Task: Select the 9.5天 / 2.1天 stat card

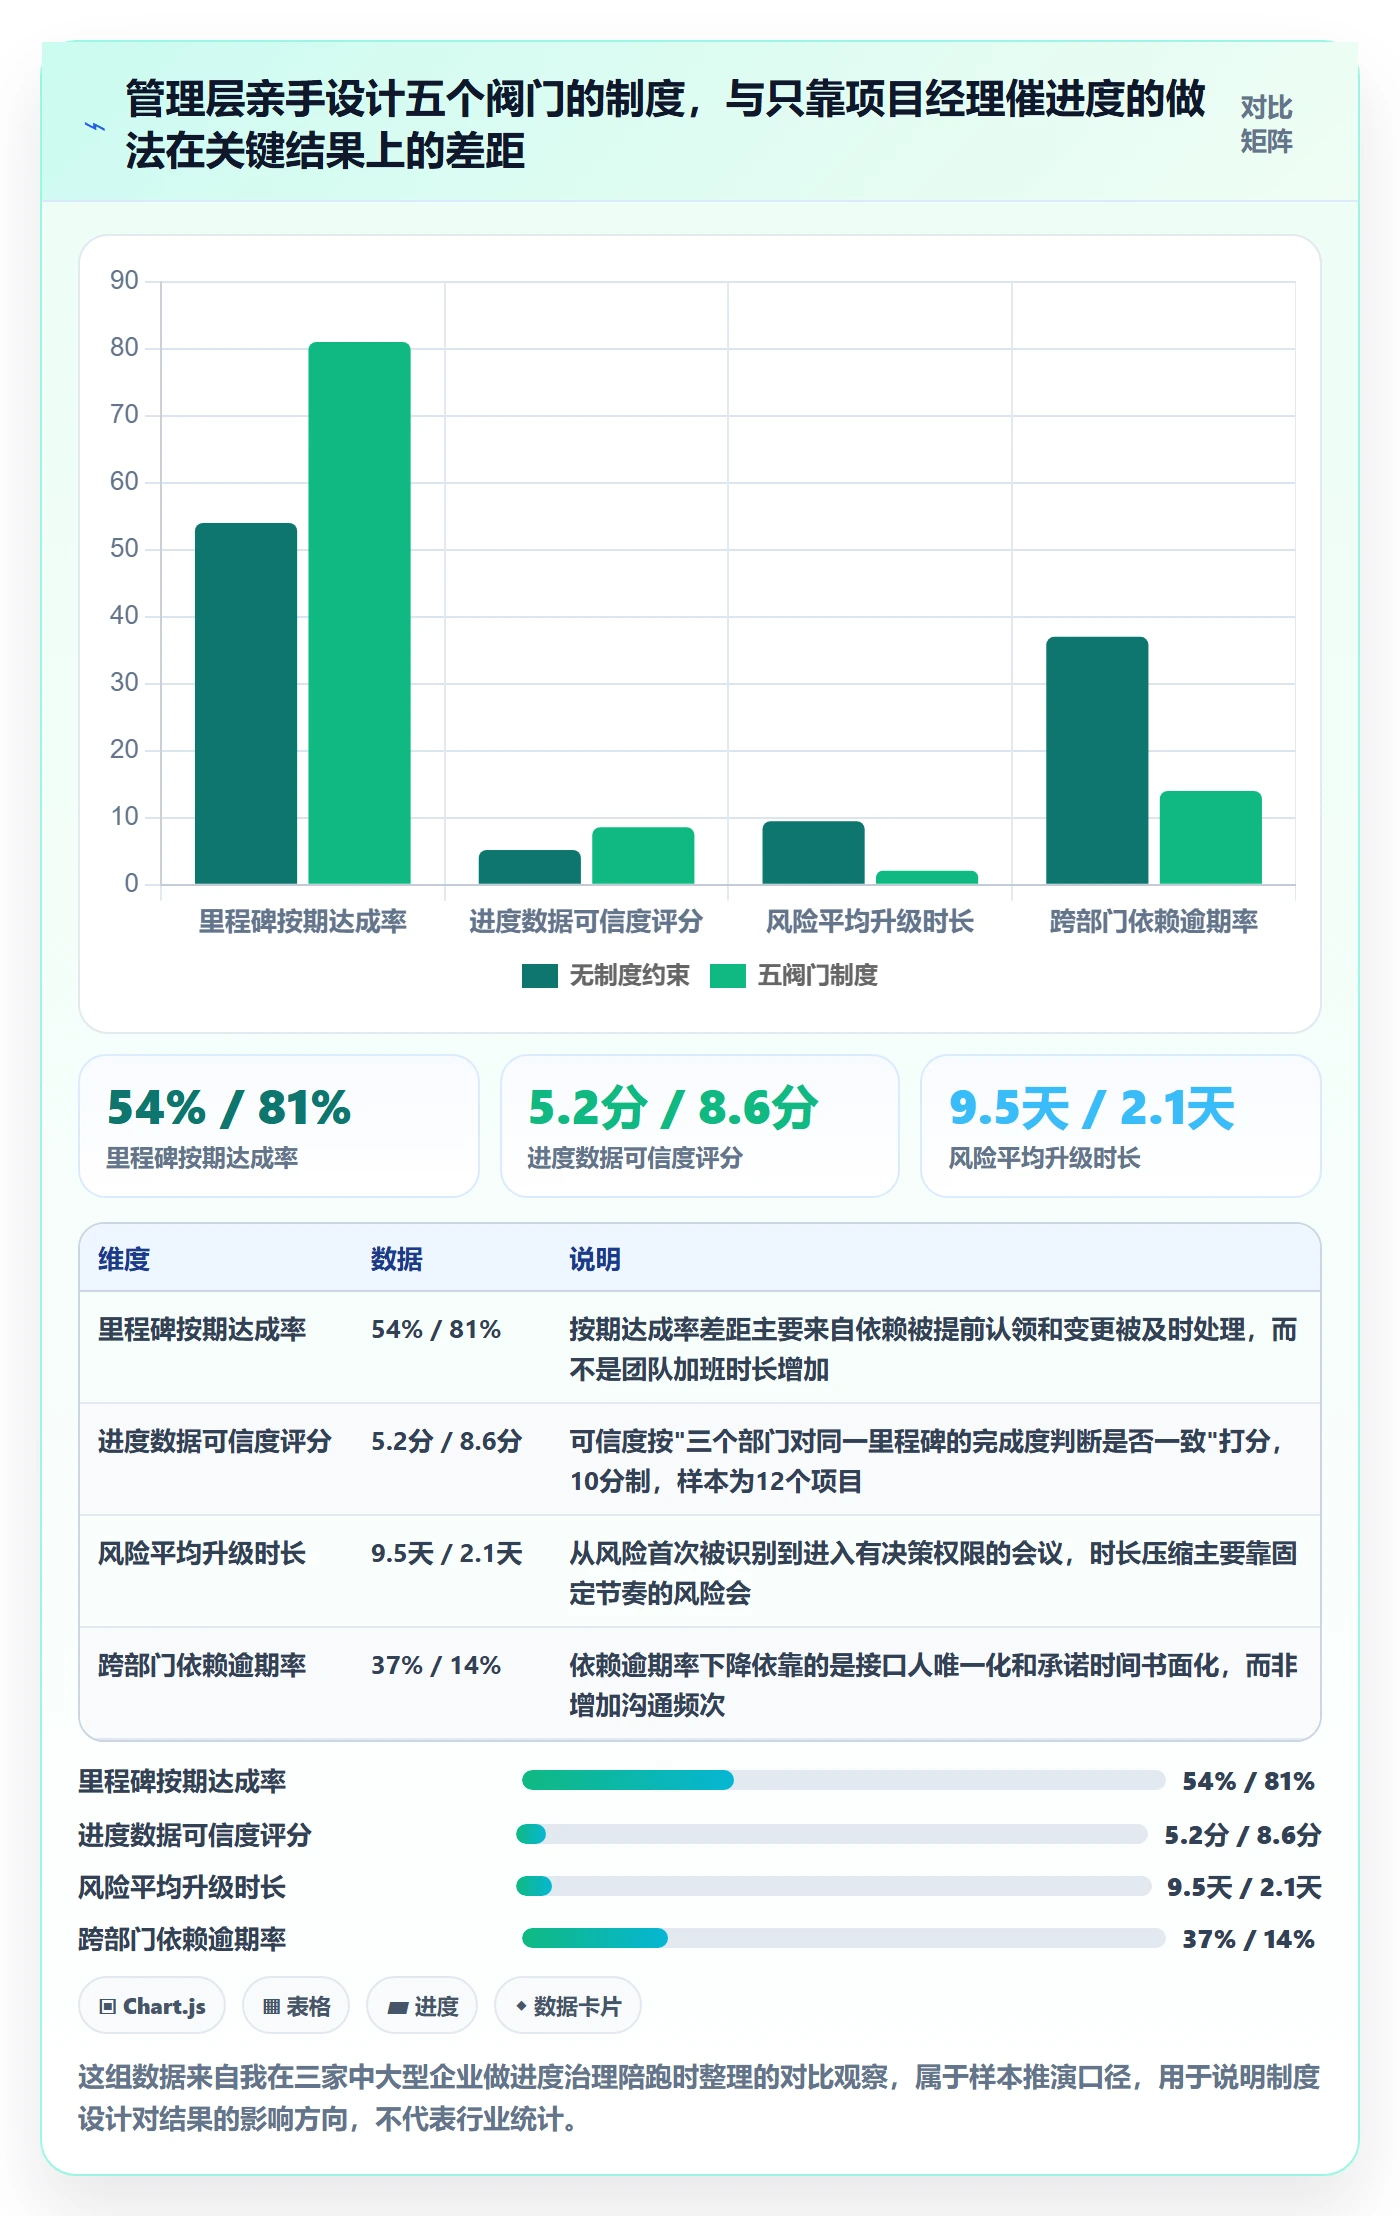Action: pos(1121,1126)
